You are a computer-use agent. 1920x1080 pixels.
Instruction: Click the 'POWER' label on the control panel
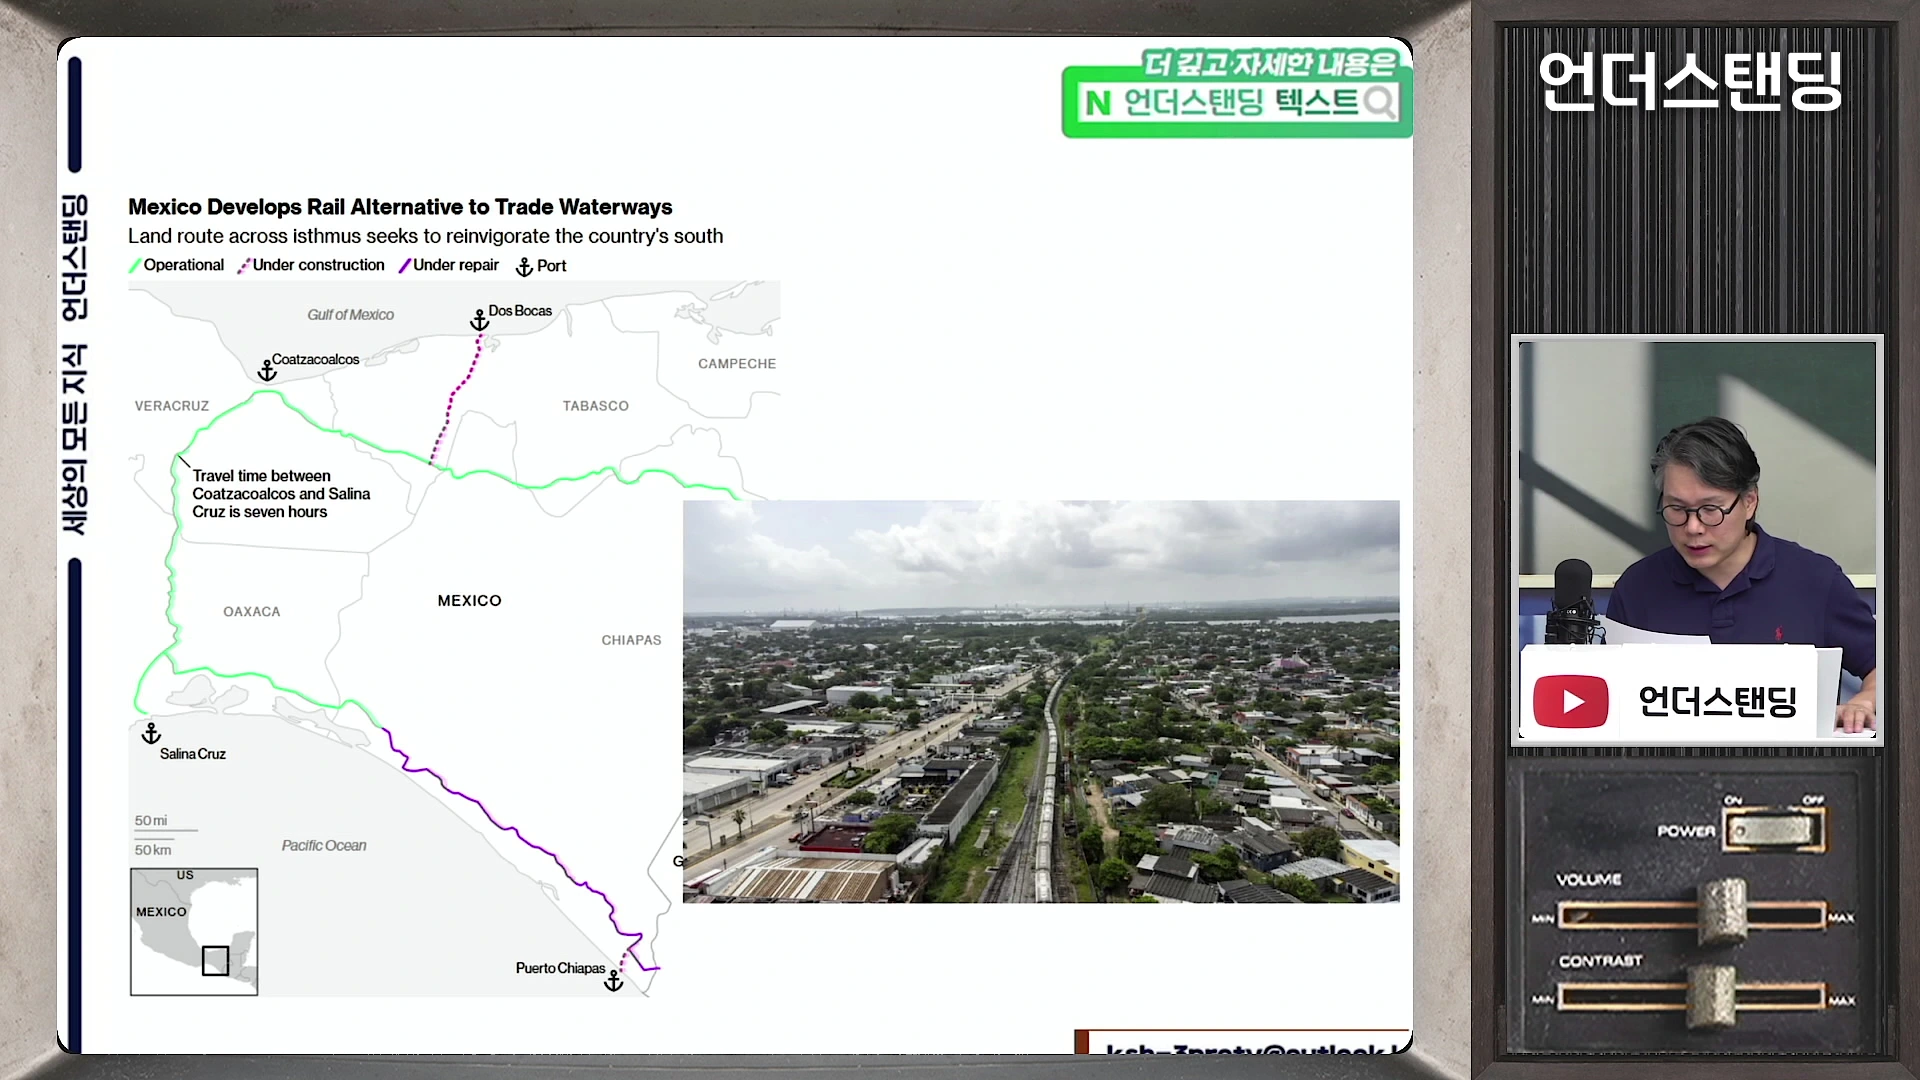pyautogui.click(x=1686, y=831)
